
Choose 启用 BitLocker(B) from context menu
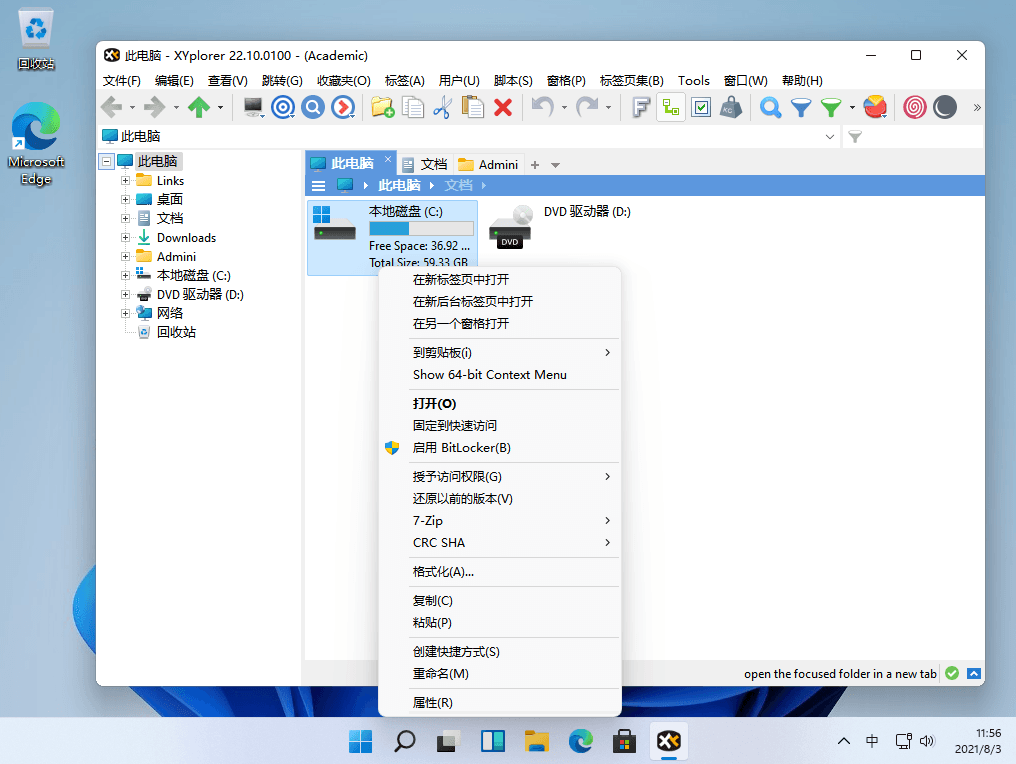click(x=500, y=448)
